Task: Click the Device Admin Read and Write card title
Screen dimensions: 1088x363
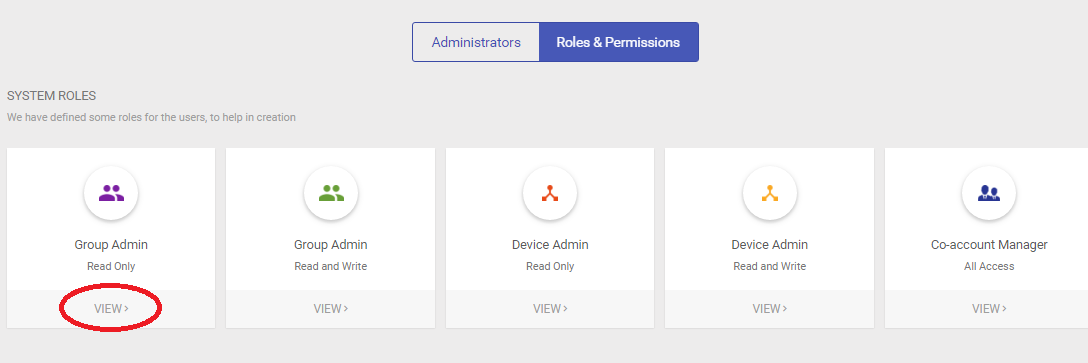Action: [x=770, y=245]
